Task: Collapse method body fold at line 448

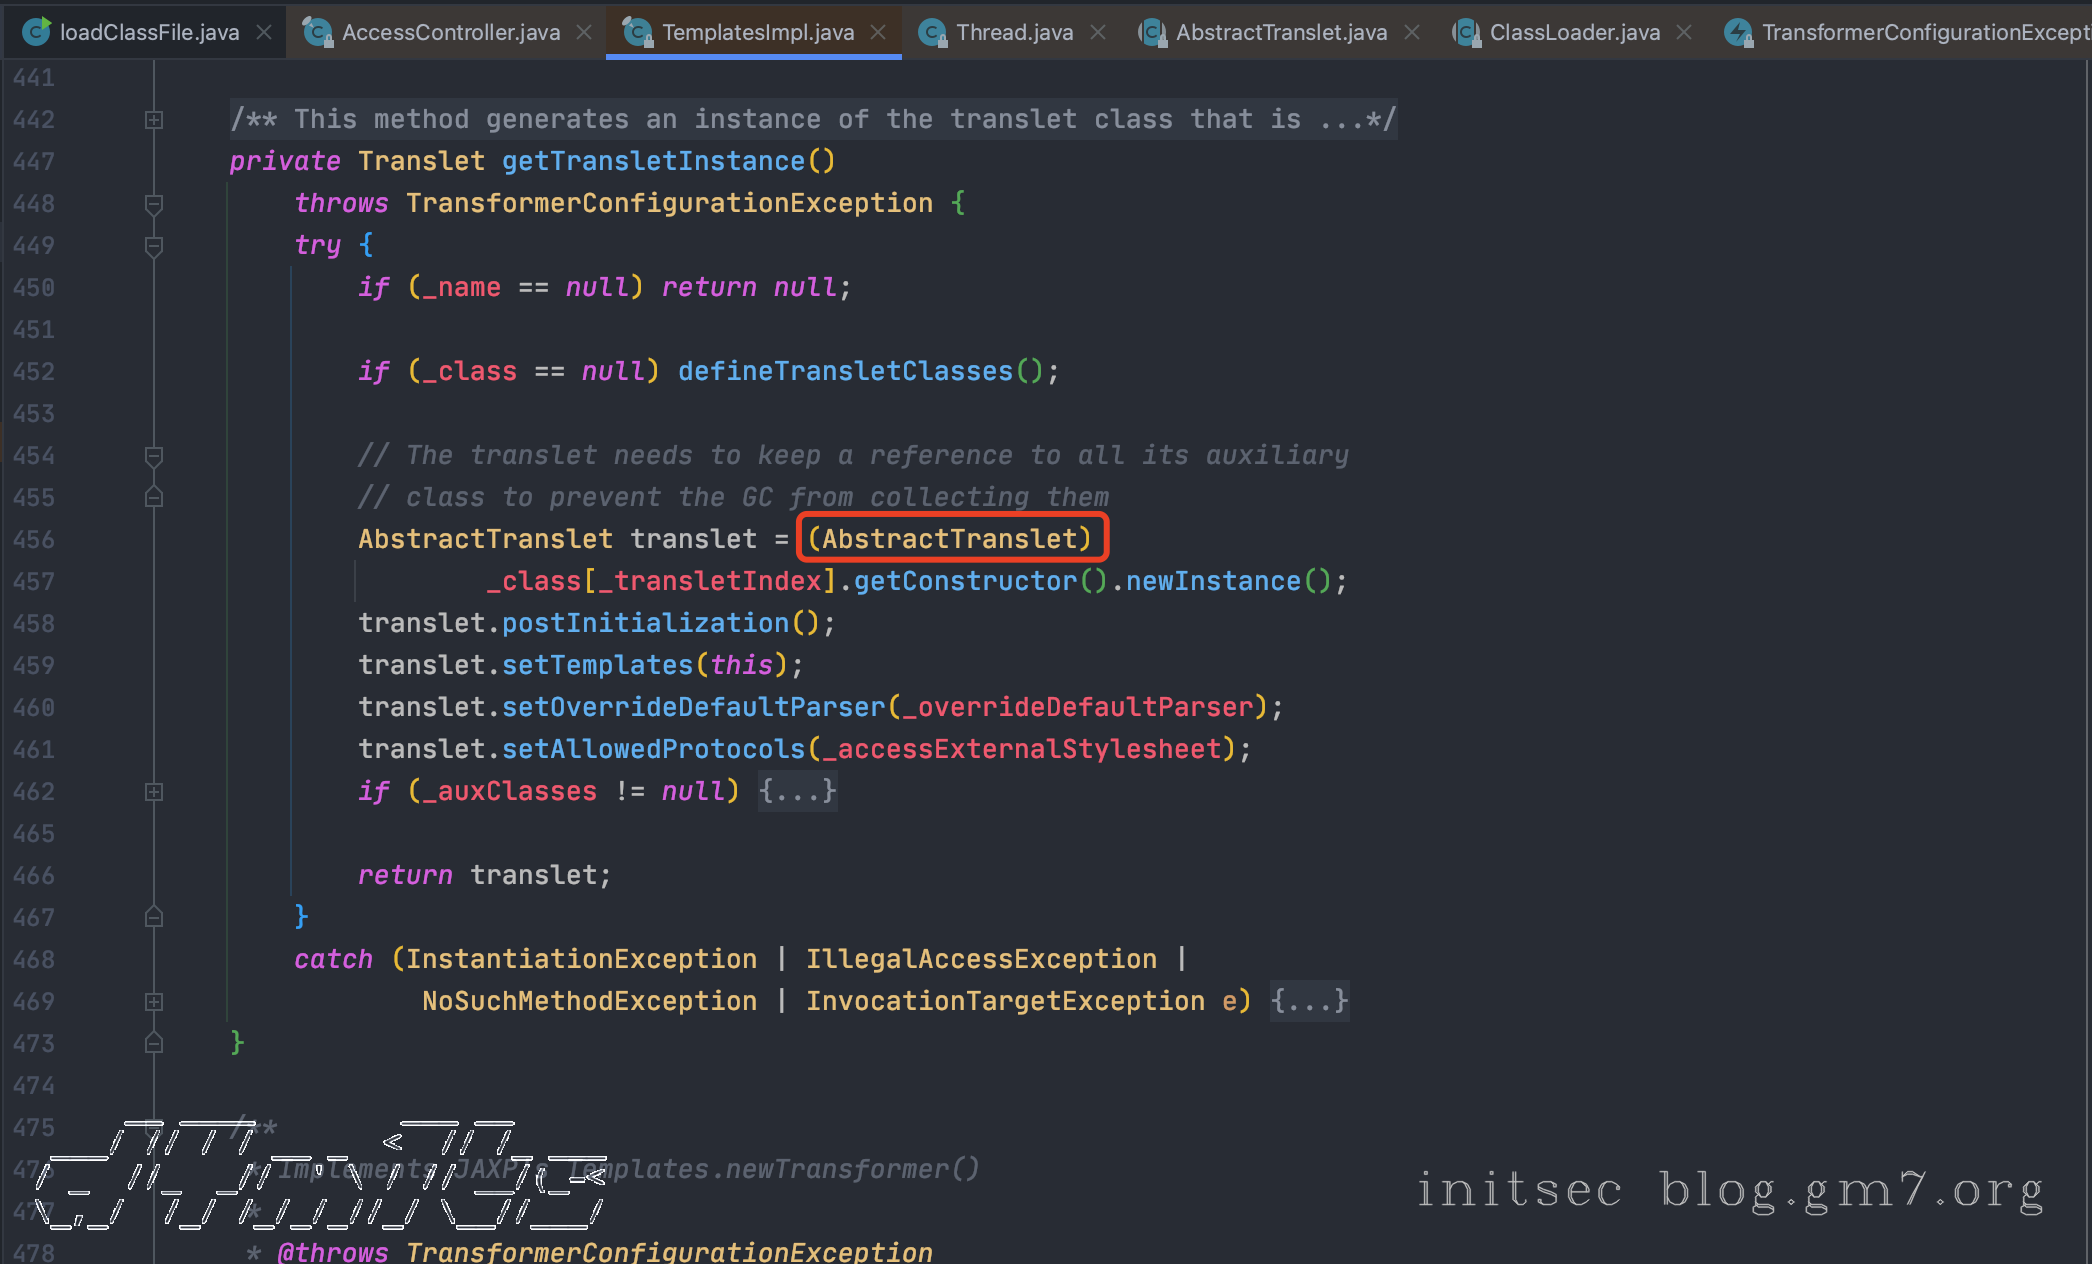Action: 154,204
